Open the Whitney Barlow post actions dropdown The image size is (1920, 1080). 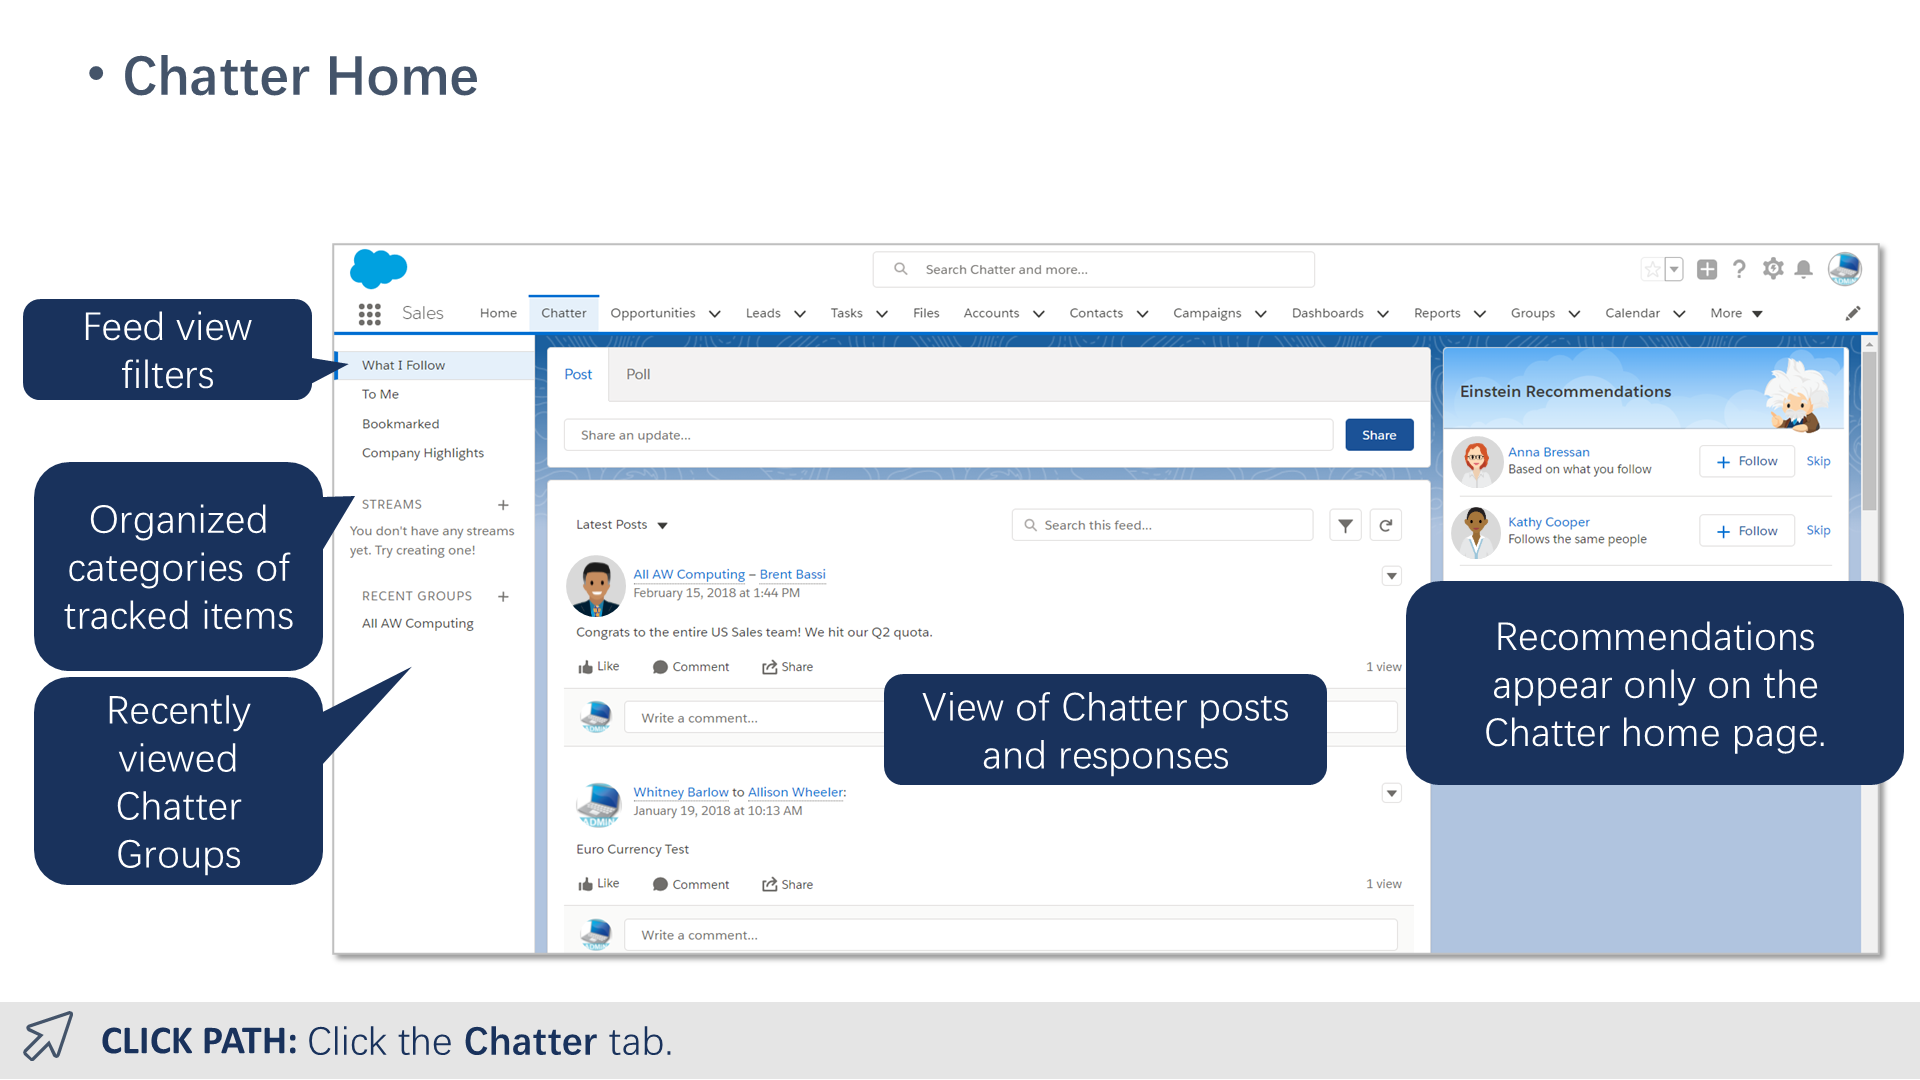click(1392, 793)
